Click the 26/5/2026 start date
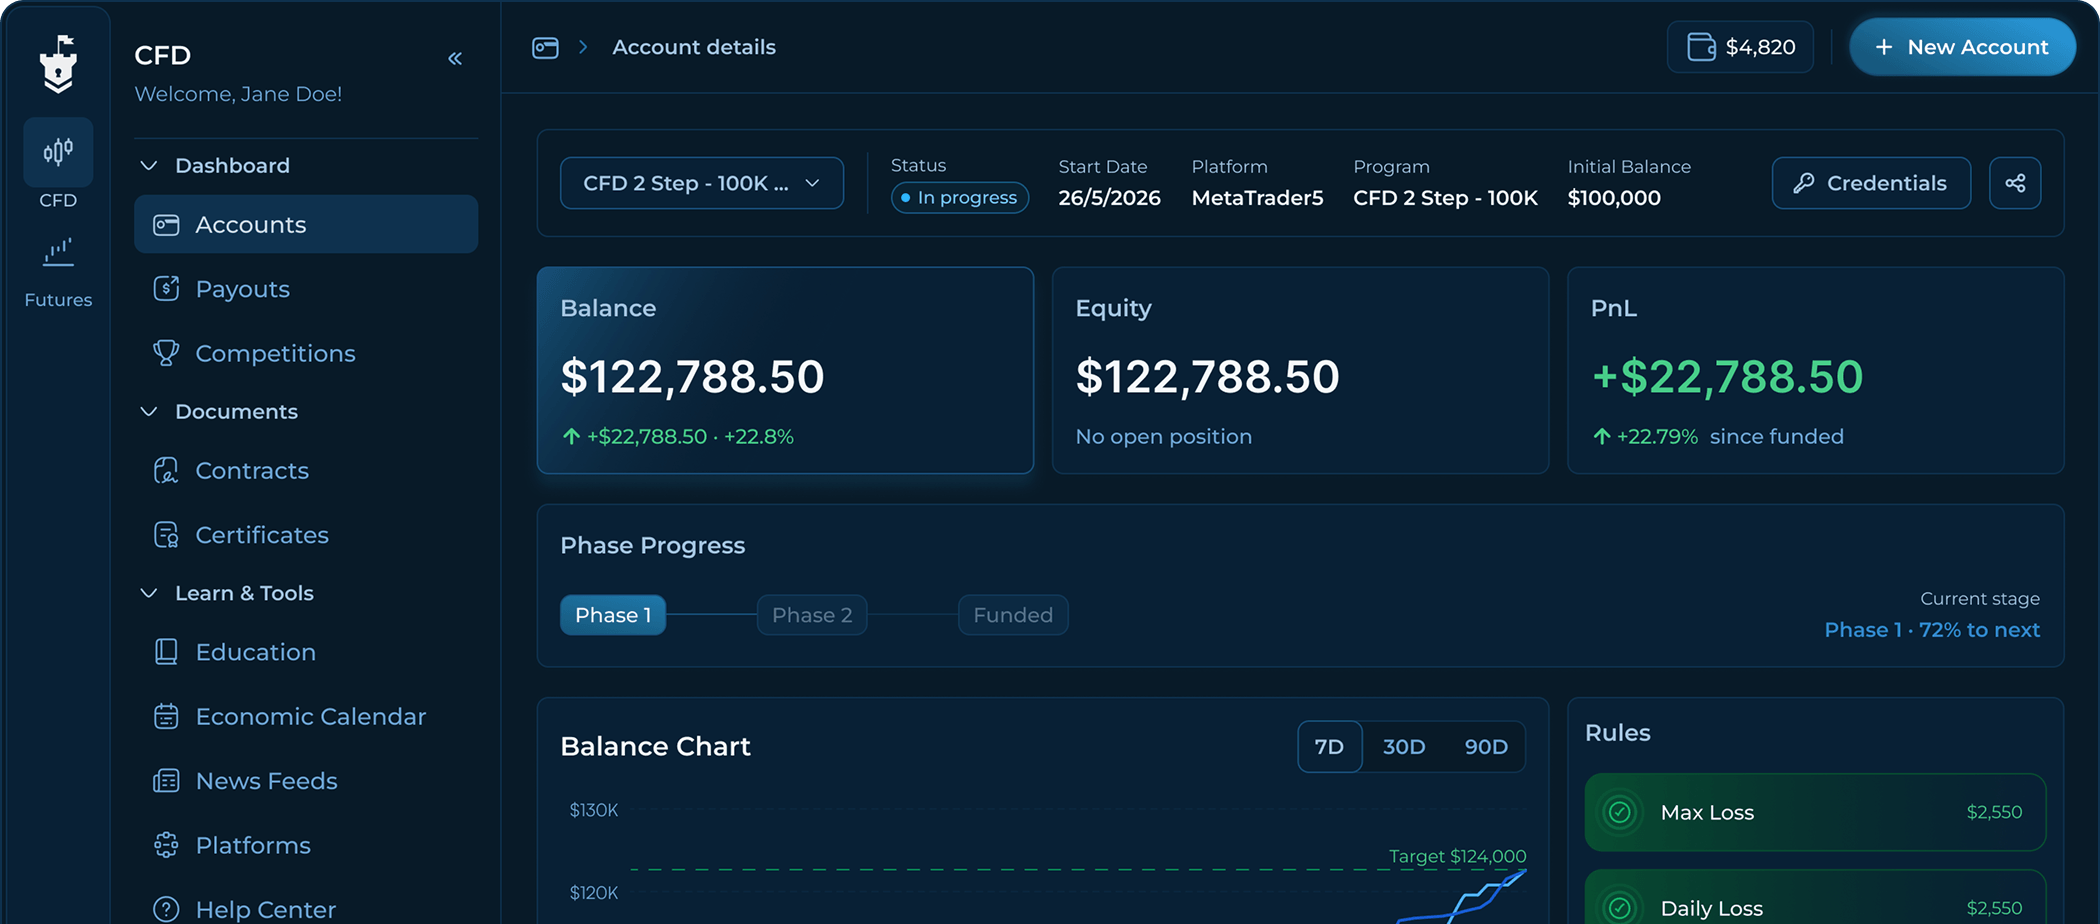The width and height of the screenshot is (2100, 924). point(1109,198)
